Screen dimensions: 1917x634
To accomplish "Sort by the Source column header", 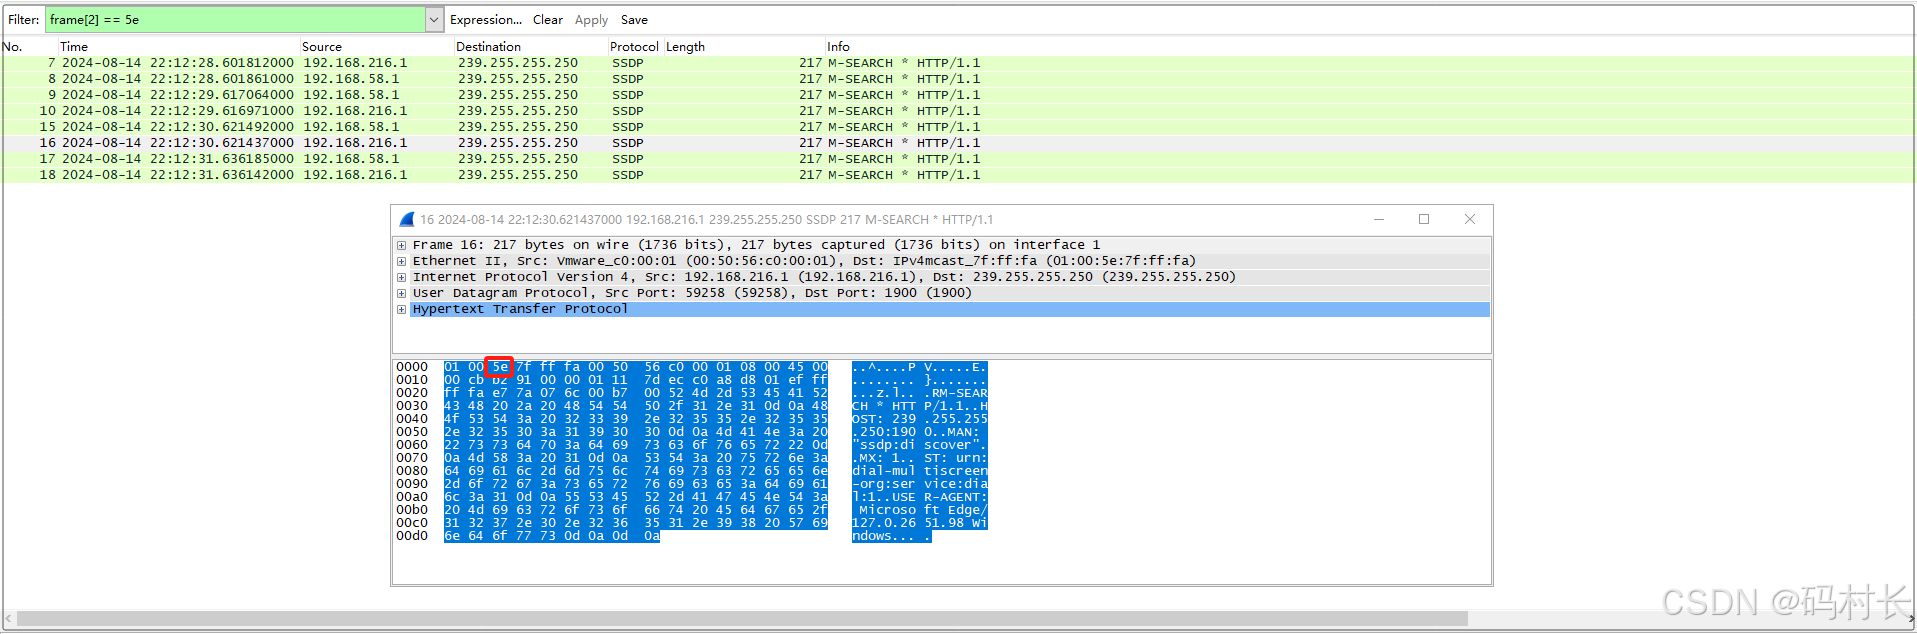I will pos(322,46).
